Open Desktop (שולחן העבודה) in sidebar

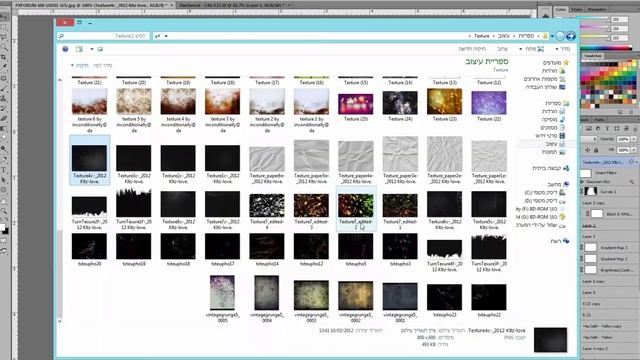point(545,87)
